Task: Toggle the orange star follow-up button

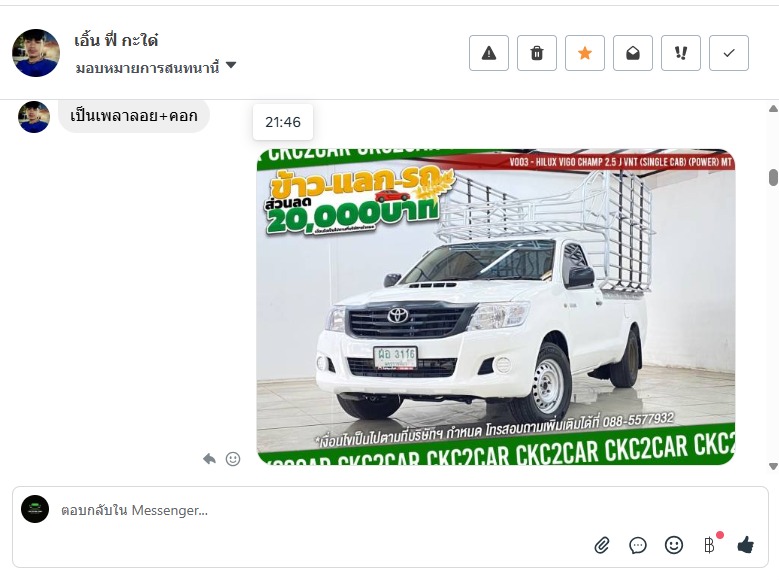Action: (585, 53)
